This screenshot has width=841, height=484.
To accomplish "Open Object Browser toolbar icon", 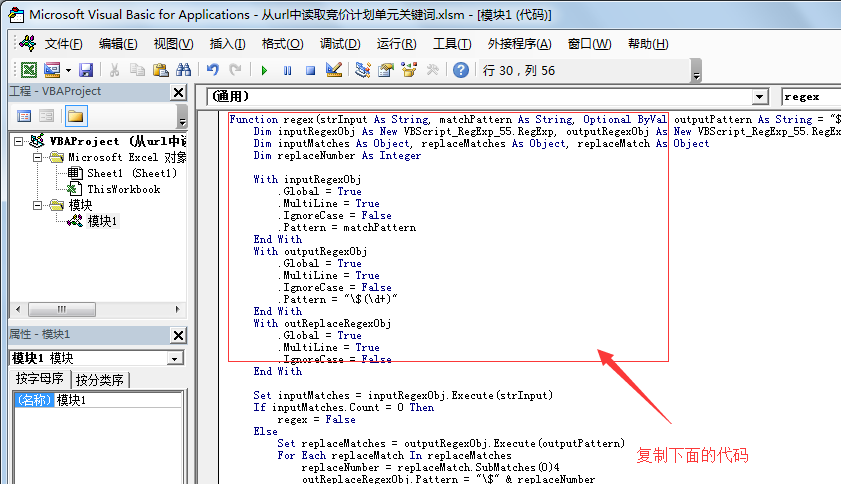I will click(x=409, y=70).
